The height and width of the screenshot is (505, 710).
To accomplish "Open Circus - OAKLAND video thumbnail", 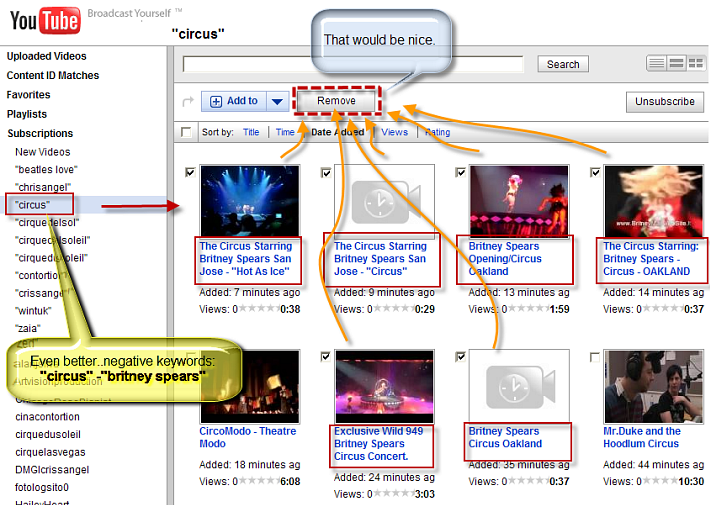I will click(x=653, y=200).
